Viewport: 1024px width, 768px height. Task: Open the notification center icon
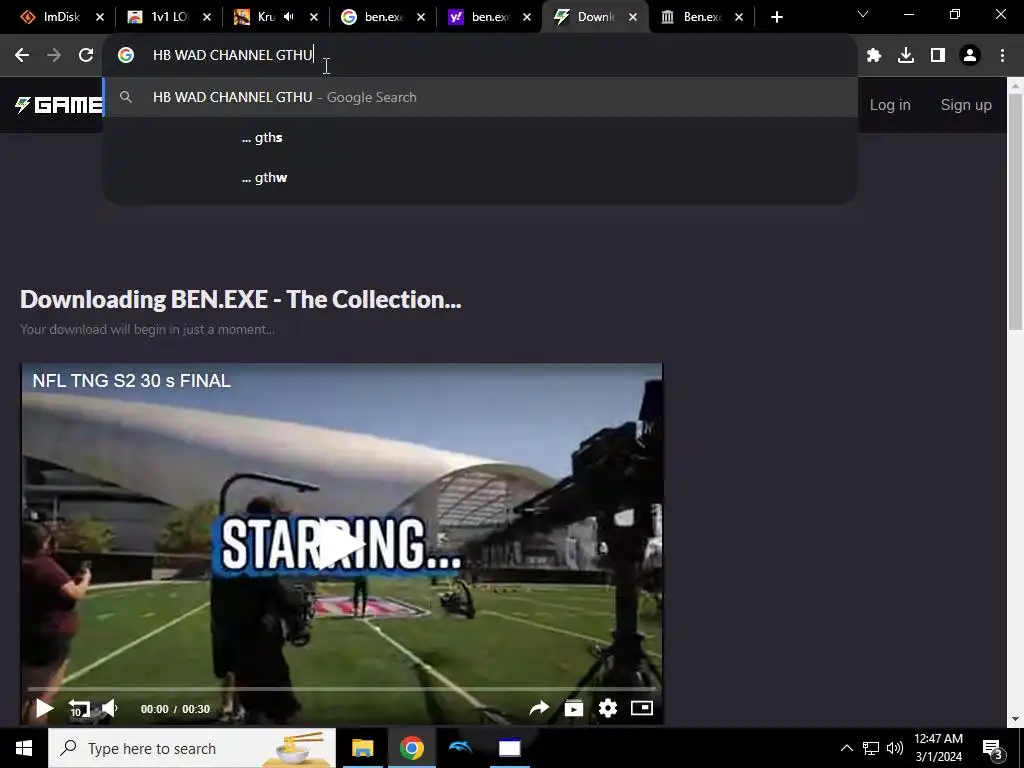click(992, 749)
